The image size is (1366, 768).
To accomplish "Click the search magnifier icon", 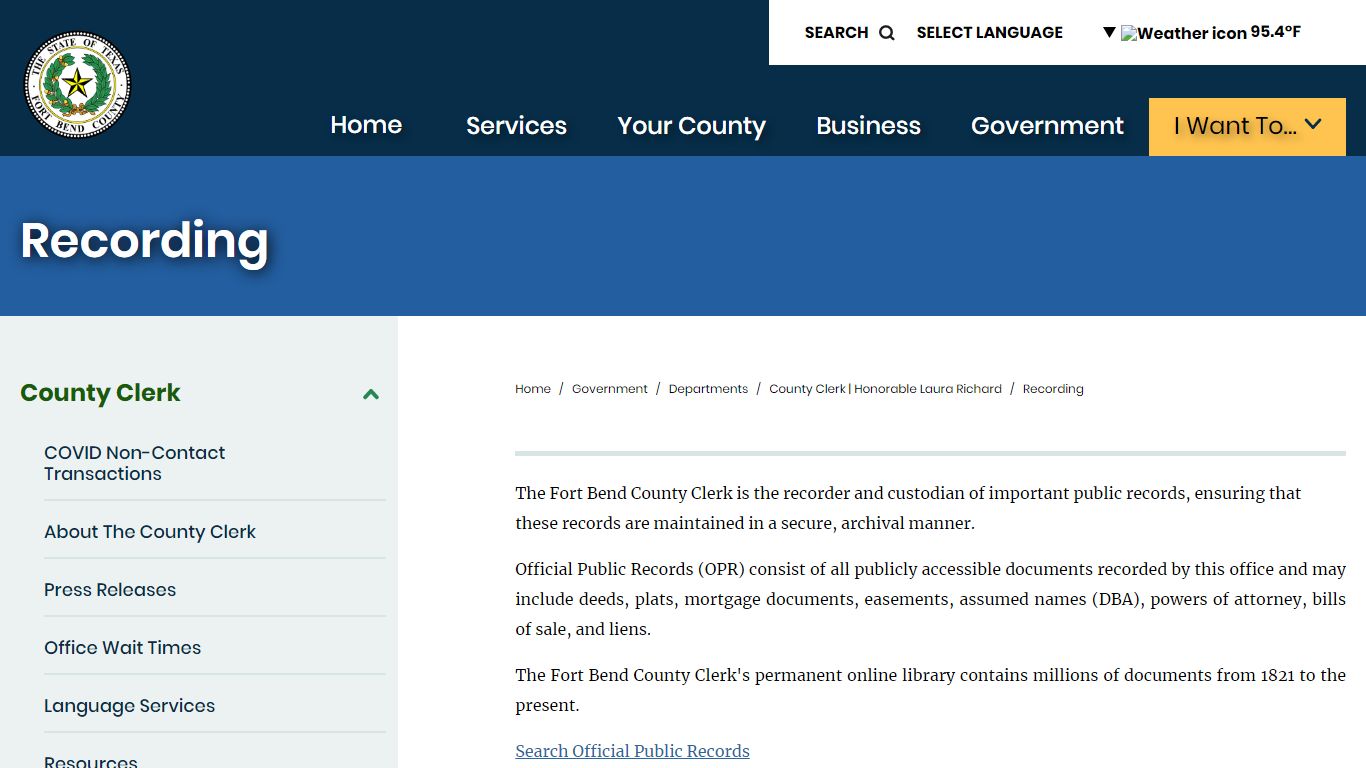I will click(x=887, y=33).
